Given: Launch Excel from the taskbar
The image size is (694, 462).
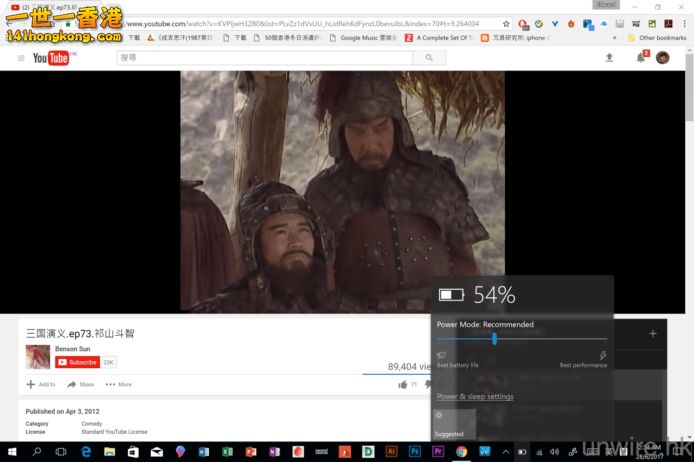Looking at the screenshot, I should click(227, 452).
